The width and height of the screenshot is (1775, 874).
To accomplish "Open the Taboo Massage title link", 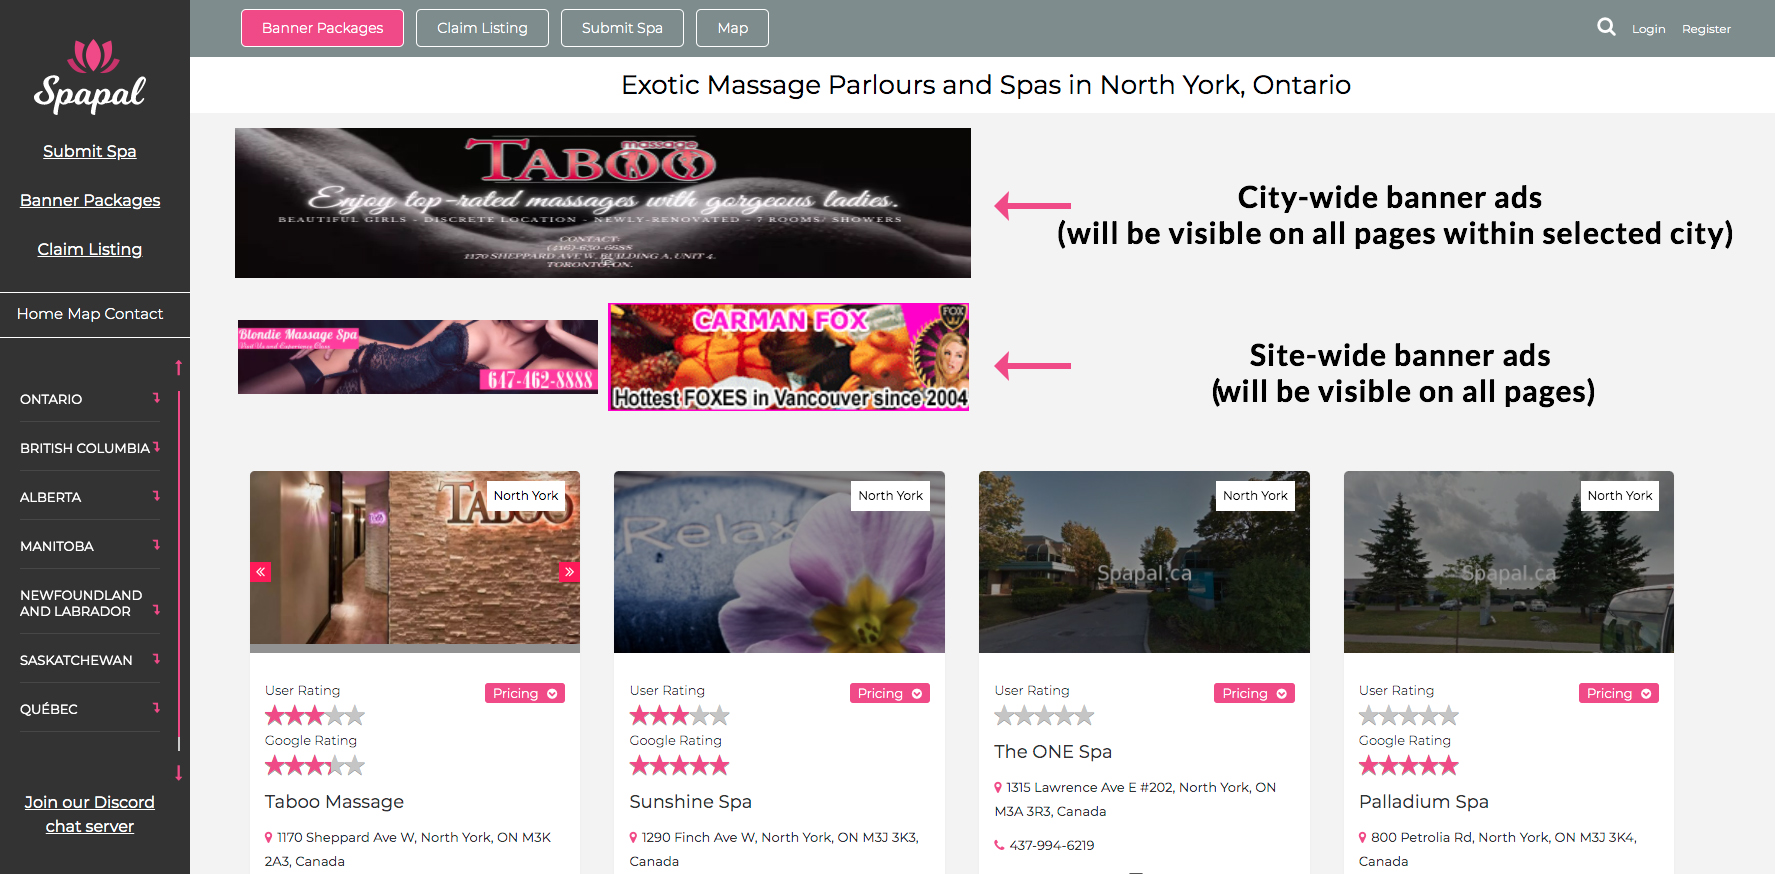I will pyautogui.click(x=334, y=802).
